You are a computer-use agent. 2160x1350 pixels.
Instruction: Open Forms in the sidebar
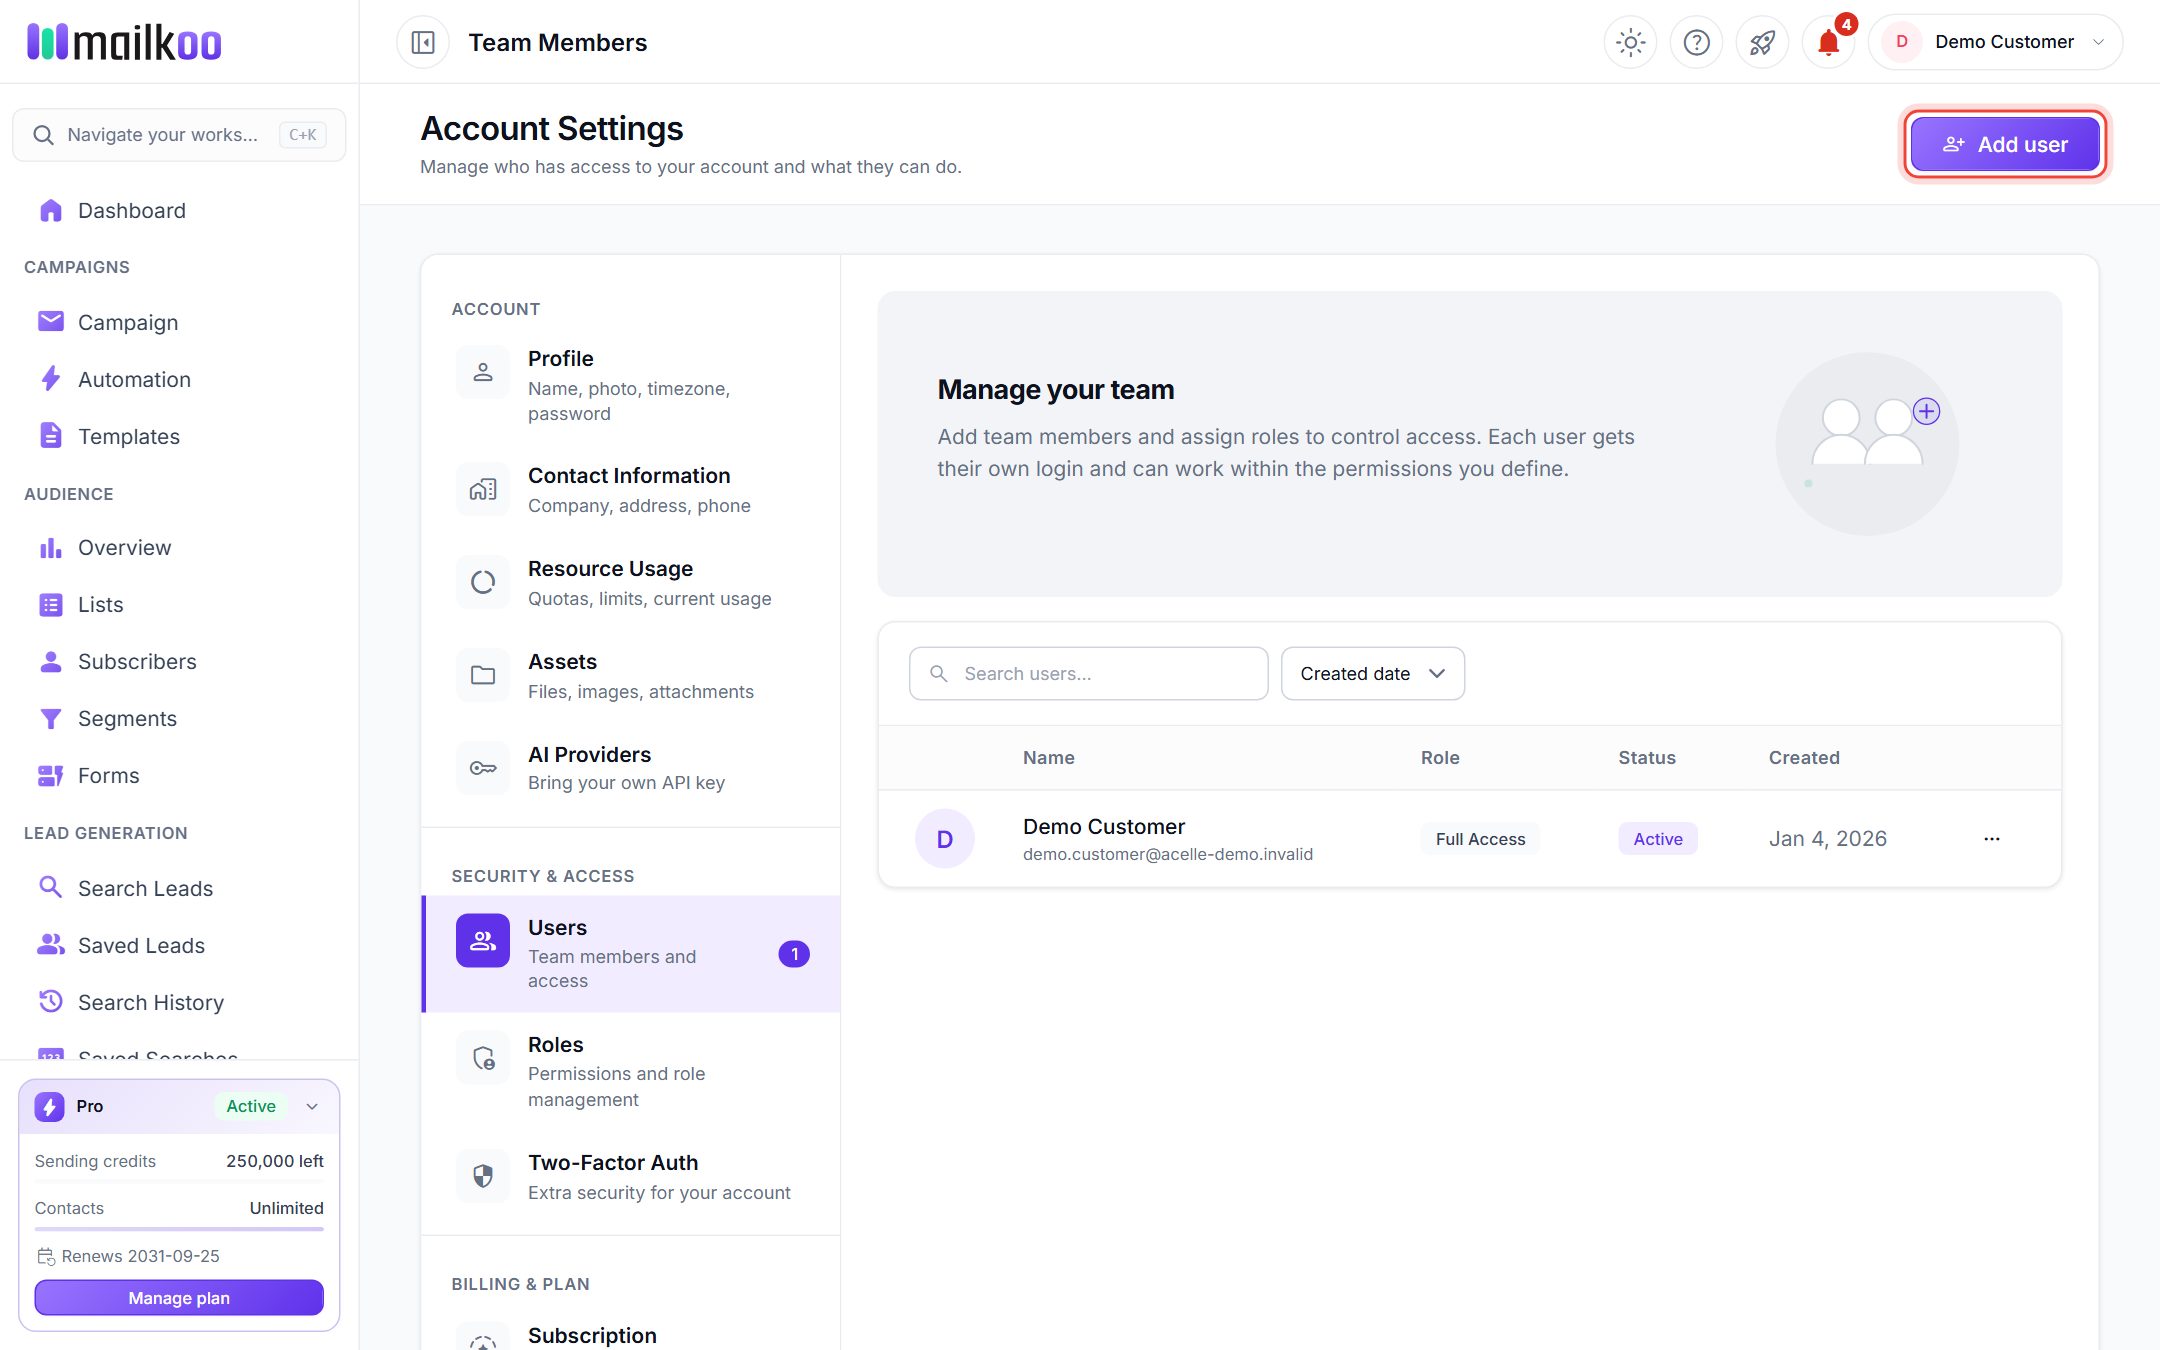pos(179,775)
